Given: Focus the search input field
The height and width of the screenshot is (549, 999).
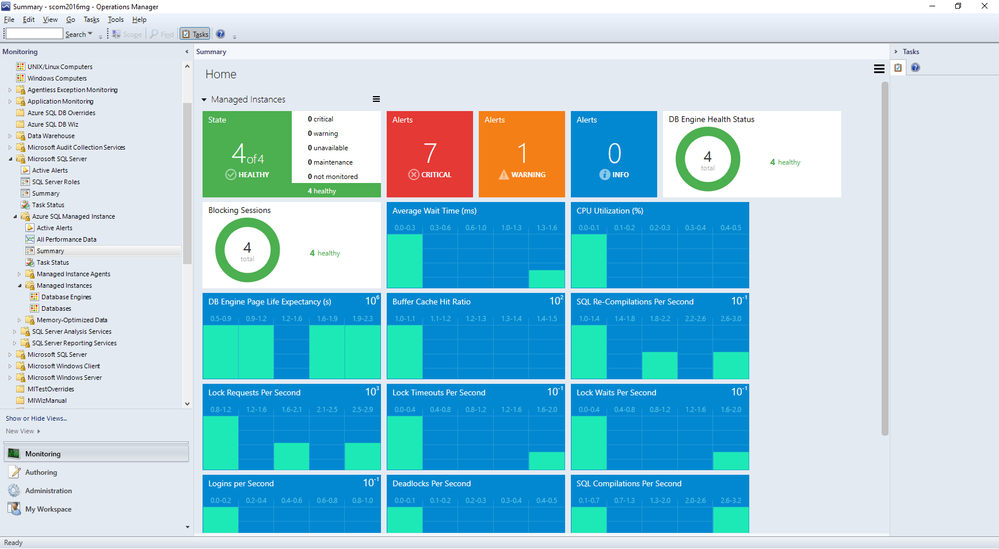Looking at the screenshot, I should point(34,33).
